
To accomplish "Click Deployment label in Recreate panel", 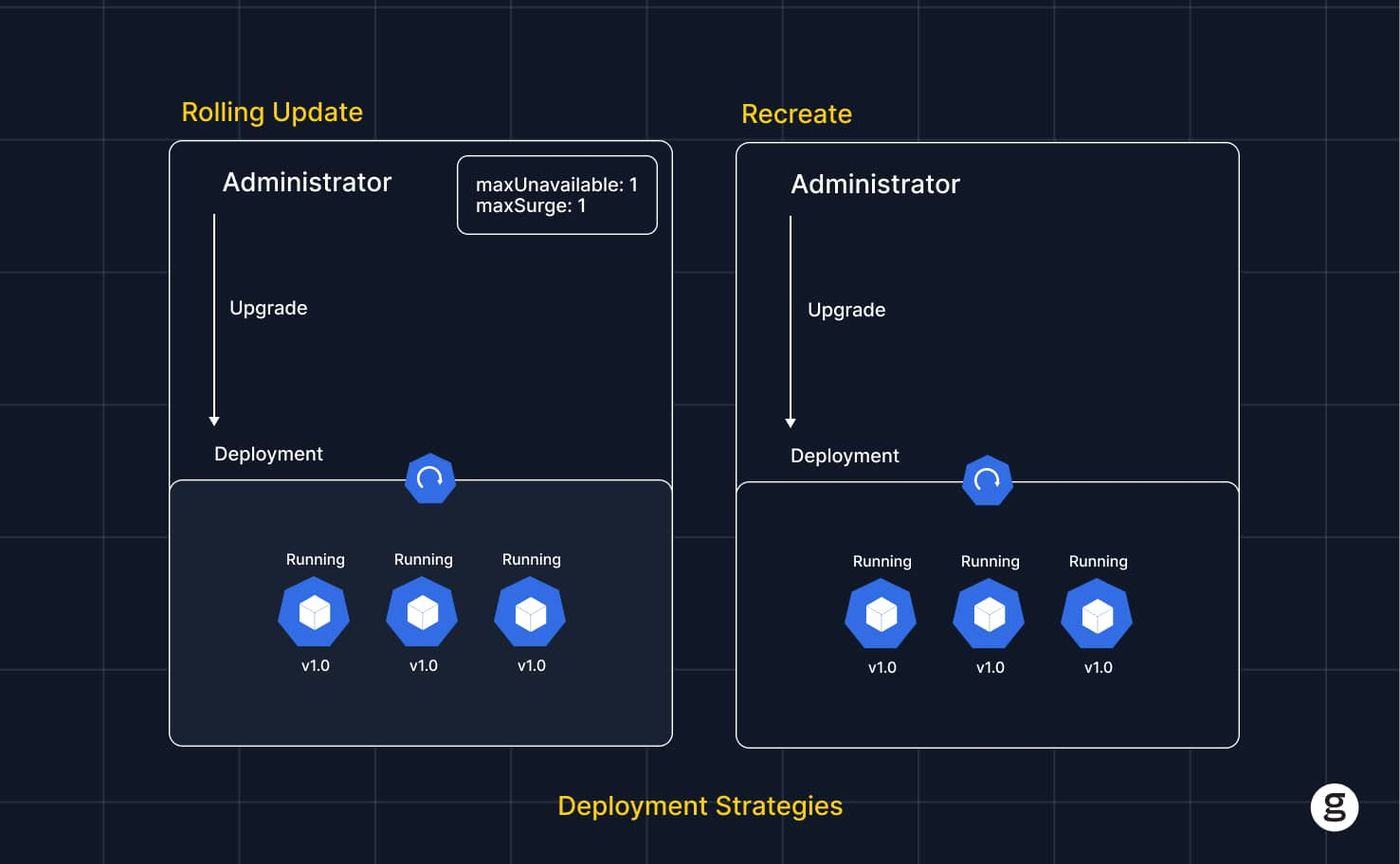I will pos(845,456).
